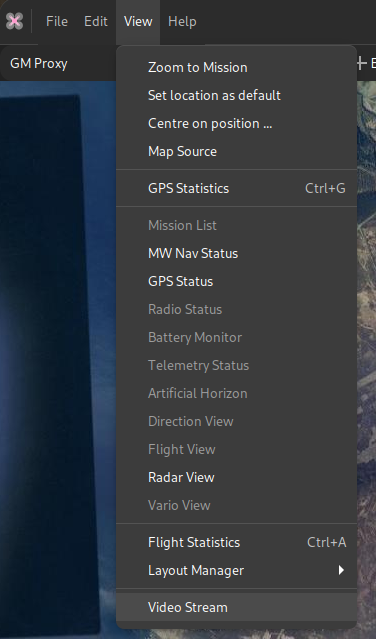This screenshot has width=376, height=639.
Task: Open Video Stream
Action: click(236, 607)
